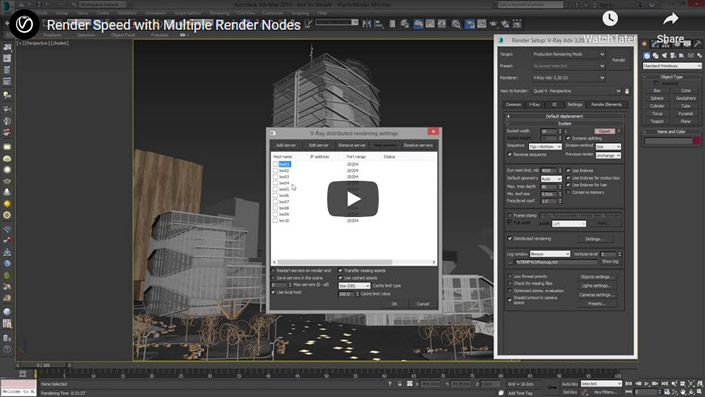Switch to the Settings tab

point(575,104)
